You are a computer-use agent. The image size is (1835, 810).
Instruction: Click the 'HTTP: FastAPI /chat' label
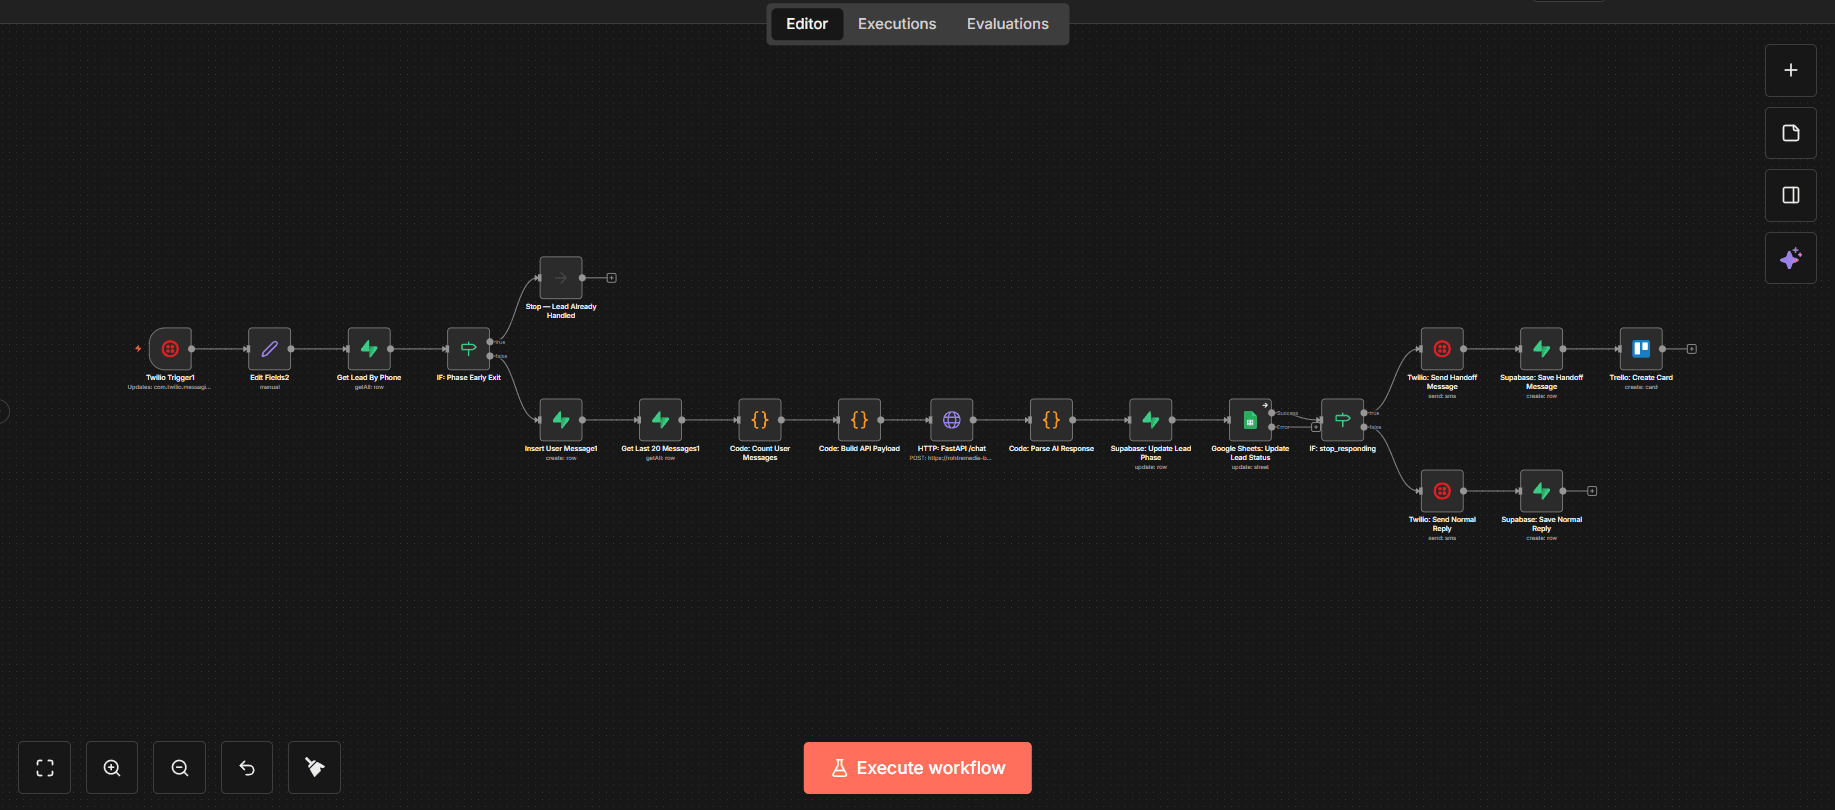pyautogui.click(x=952, y=449)
